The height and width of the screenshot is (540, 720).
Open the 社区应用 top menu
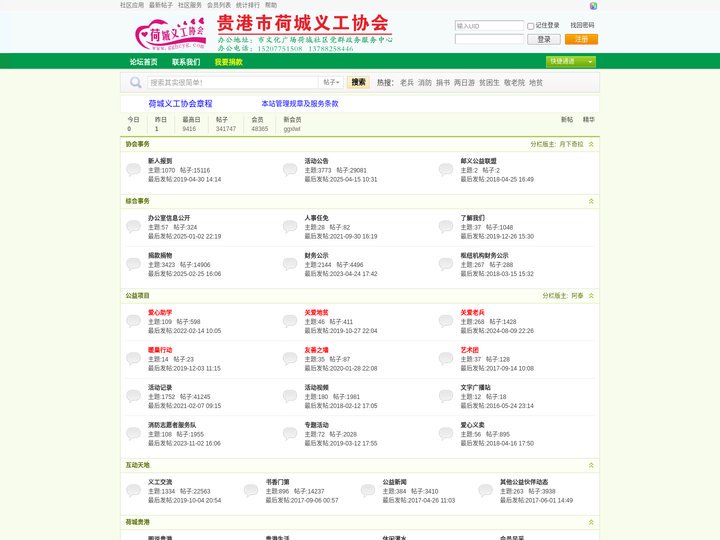pyautogui.click(x=132, y=5)
